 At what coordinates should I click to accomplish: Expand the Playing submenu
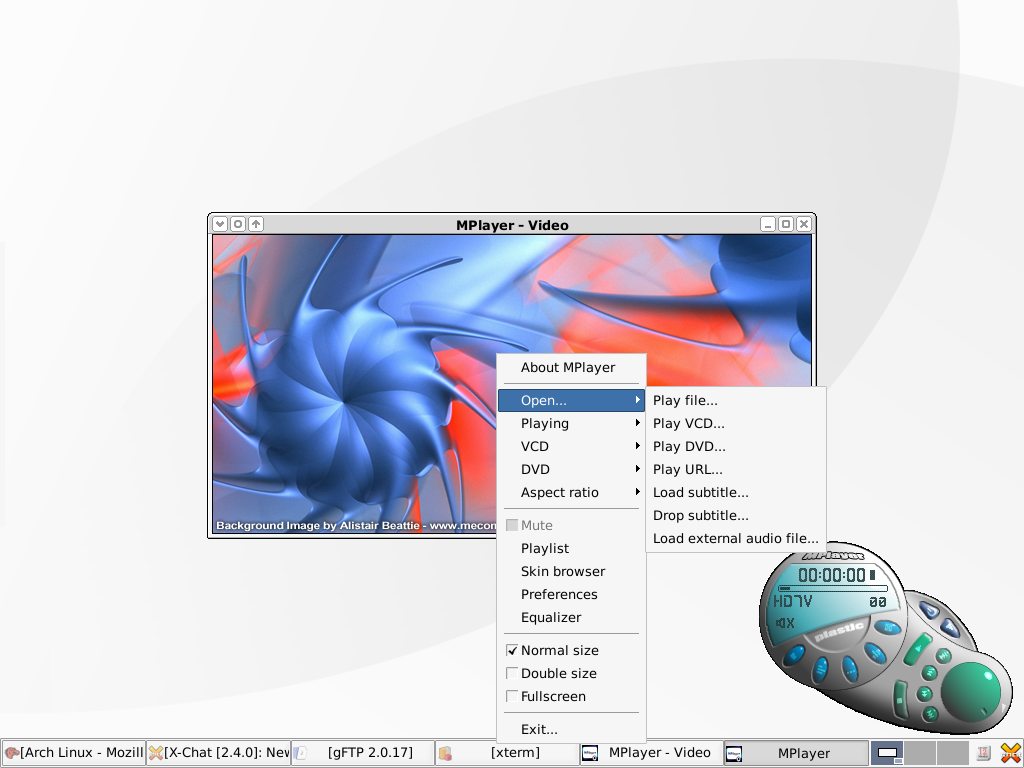pos(545,423)
